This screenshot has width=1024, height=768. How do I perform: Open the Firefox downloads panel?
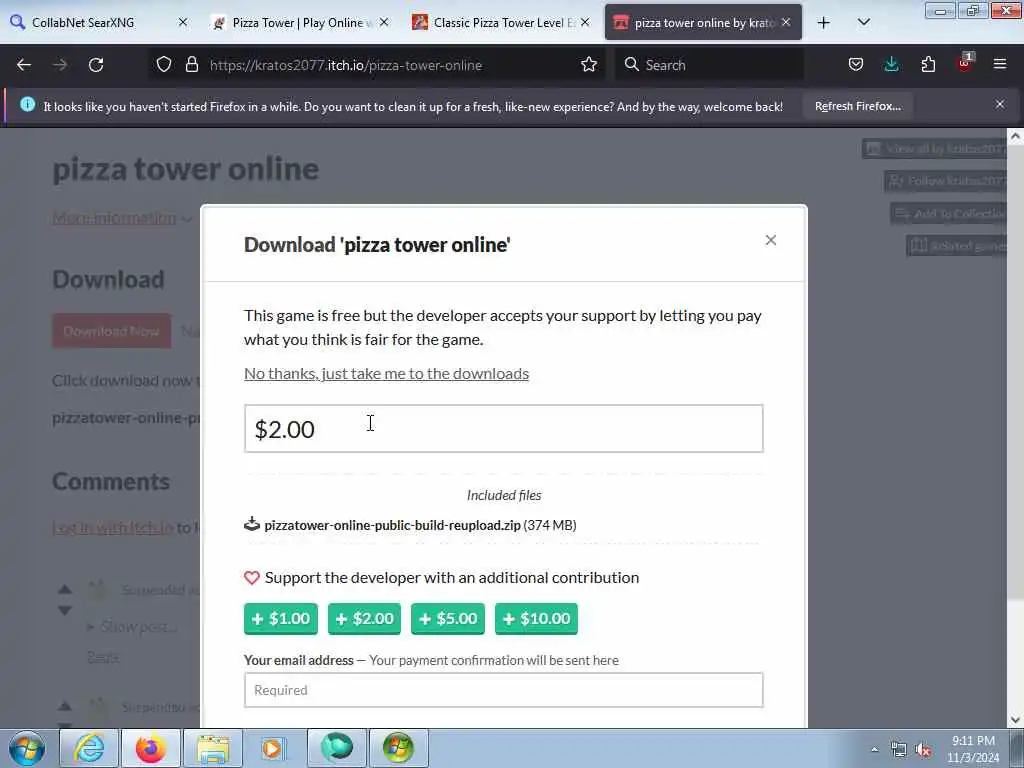[891, 65]
